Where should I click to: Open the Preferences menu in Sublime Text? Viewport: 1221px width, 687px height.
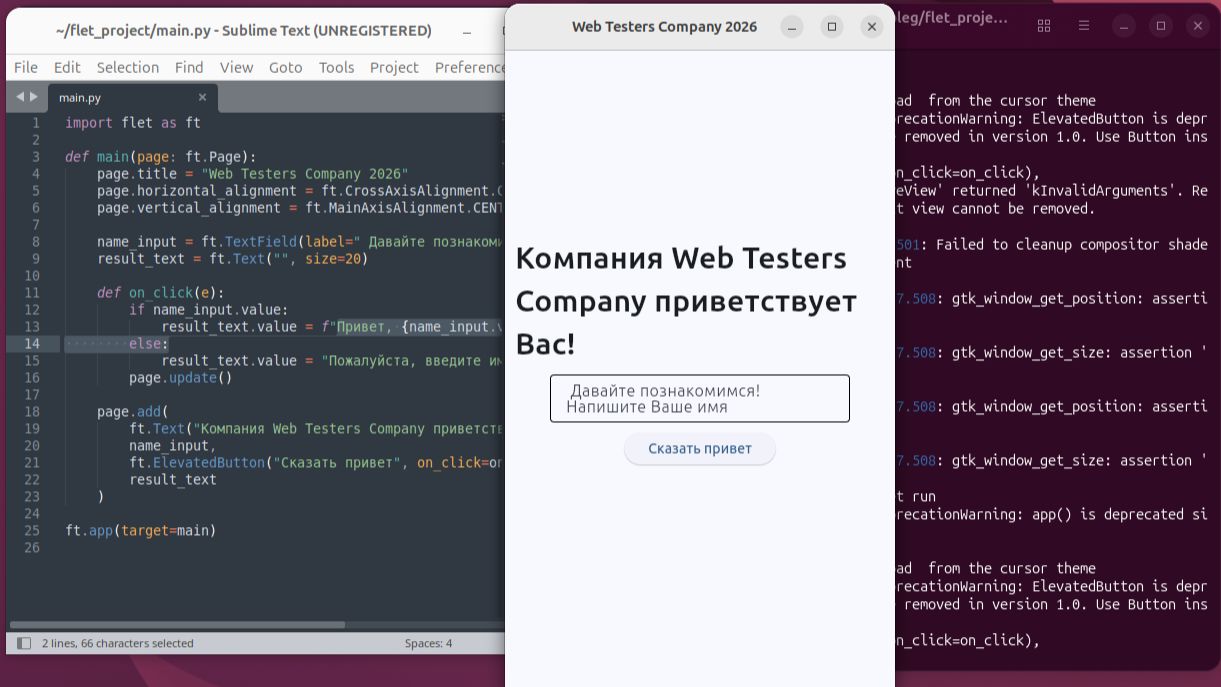click(x=470, y=67)
